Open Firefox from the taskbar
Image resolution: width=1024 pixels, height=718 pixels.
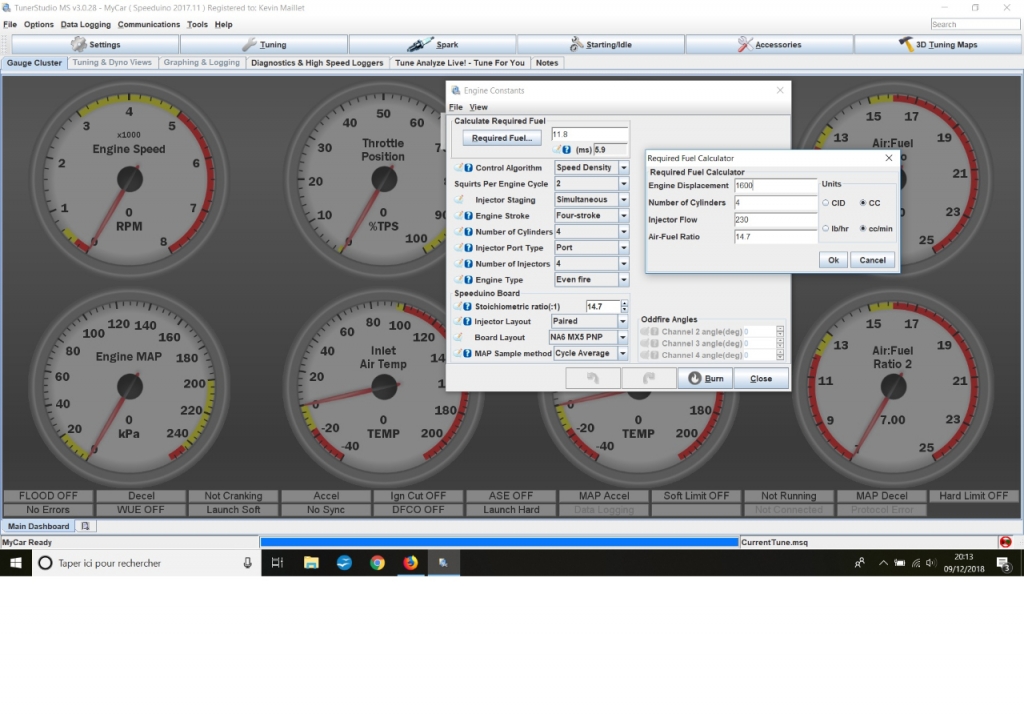coord(410,563)
